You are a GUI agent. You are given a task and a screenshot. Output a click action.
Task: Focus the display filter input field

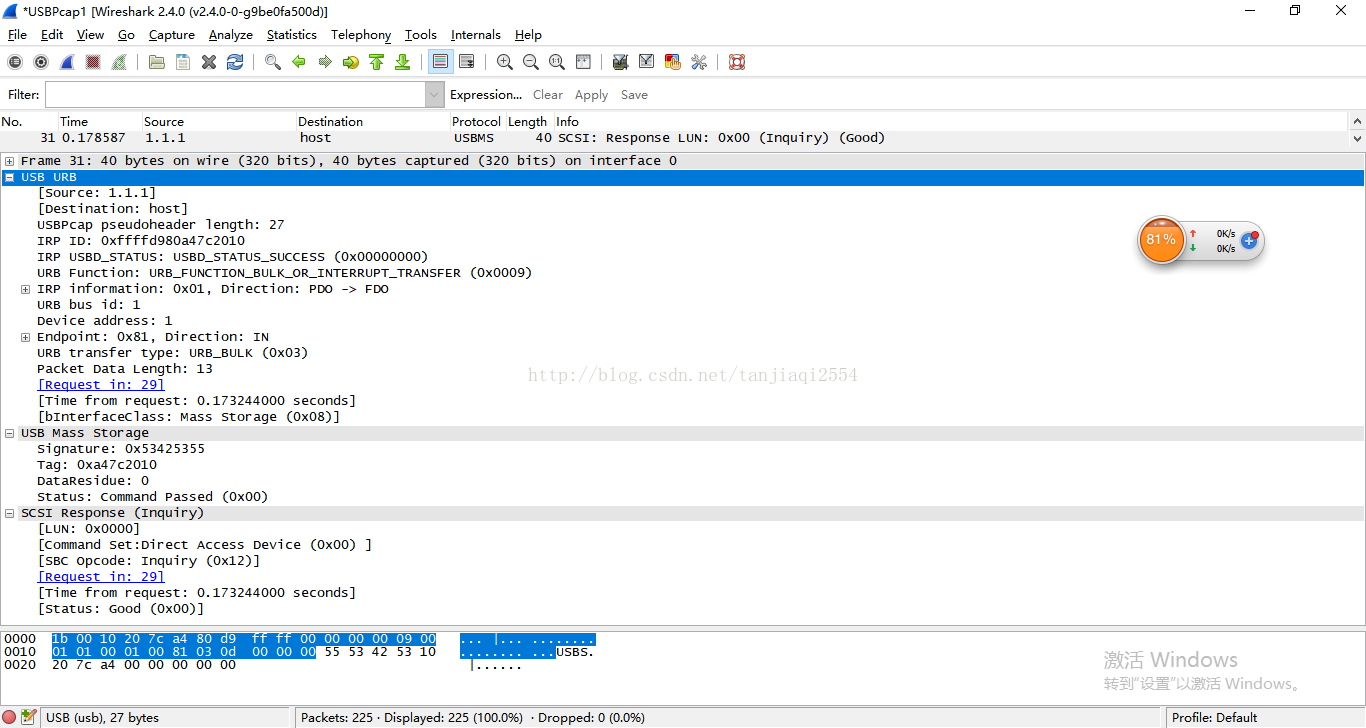[x=235, y=95]
